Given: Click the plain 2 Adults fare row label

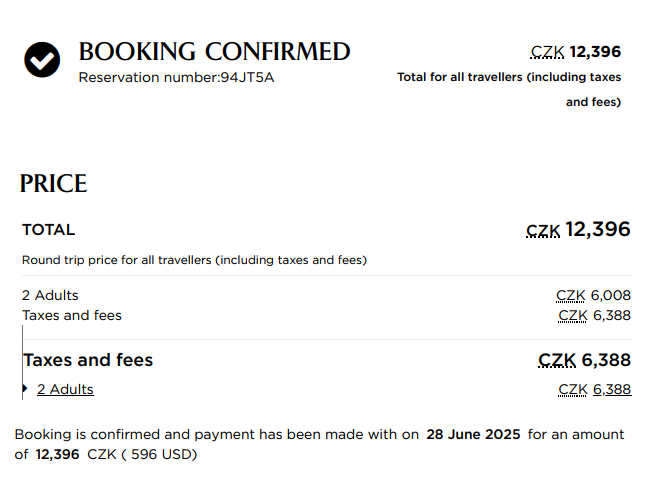Looking at the screenshot, I should [x=50, y=295].
